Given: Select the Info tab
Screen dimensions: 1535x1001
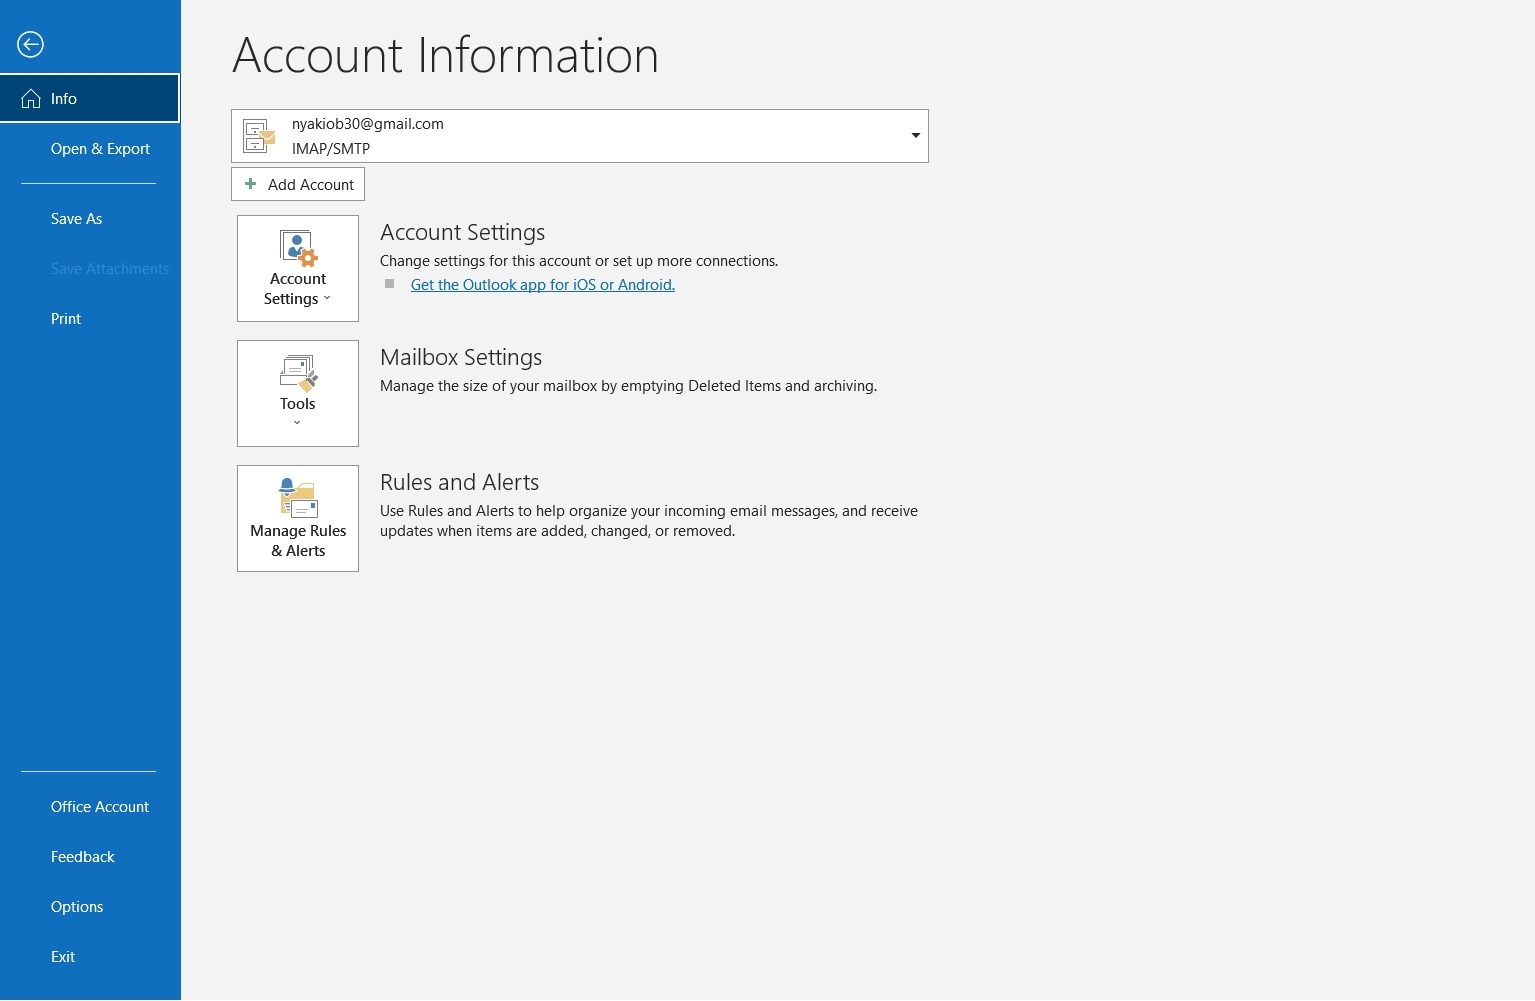Looking at the screenshot, I should 90,98.
